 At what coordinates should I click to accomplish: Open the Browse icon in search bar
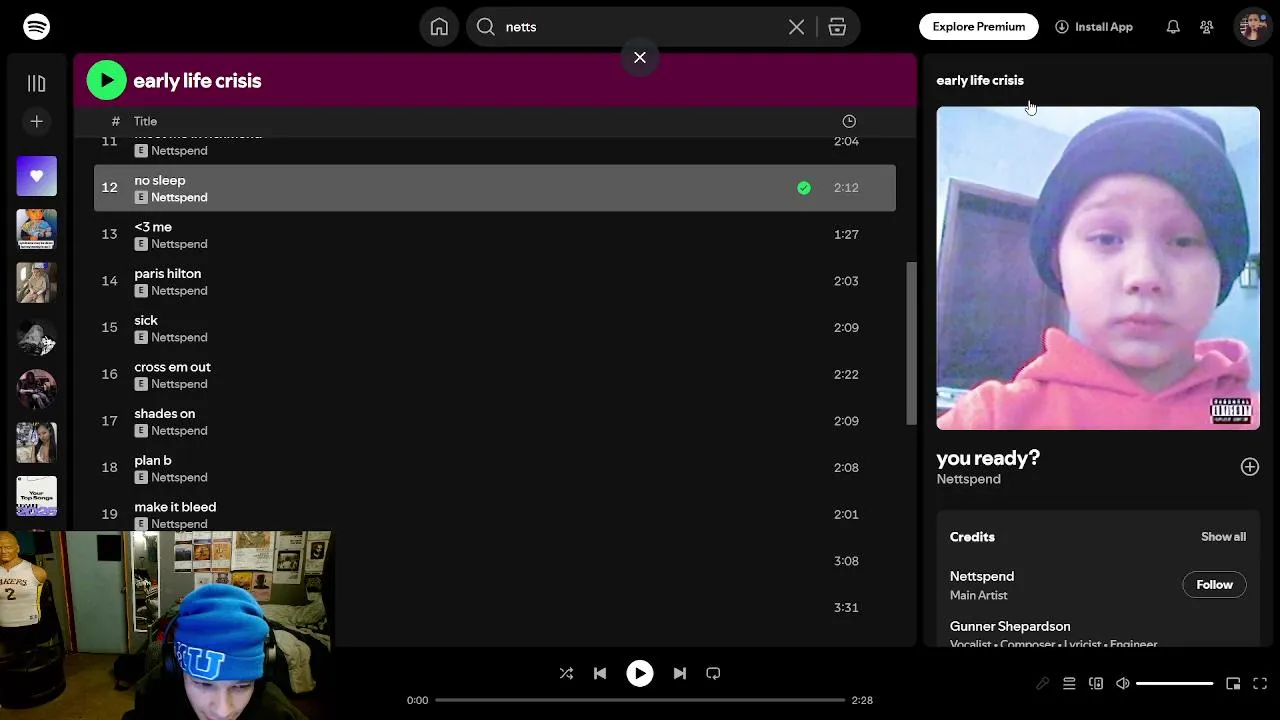(837, 27)
